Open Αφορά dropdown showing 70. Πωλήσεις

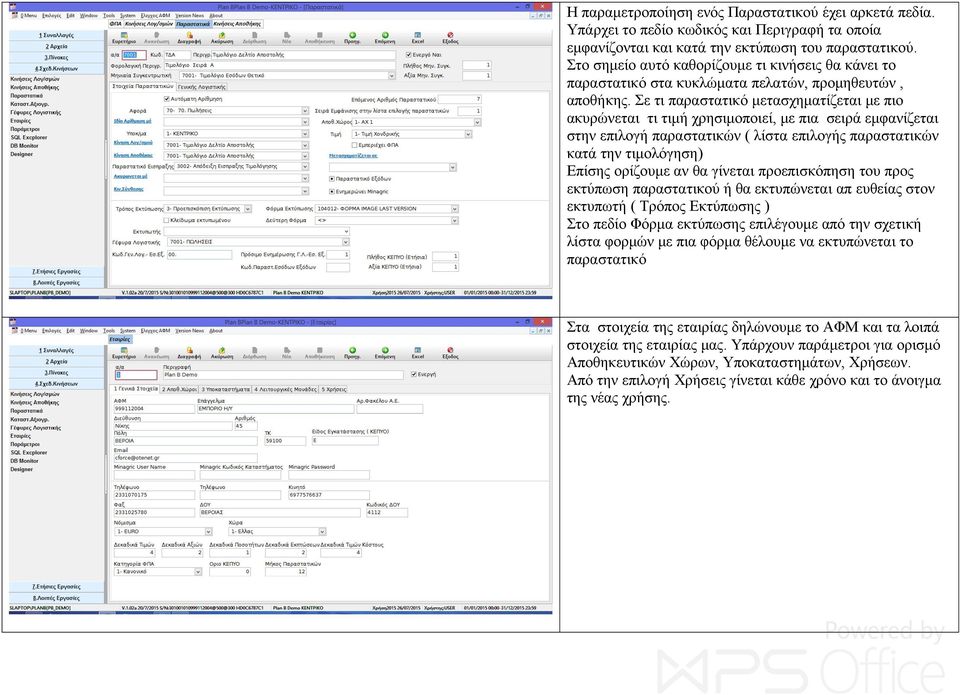pos(305,111)
